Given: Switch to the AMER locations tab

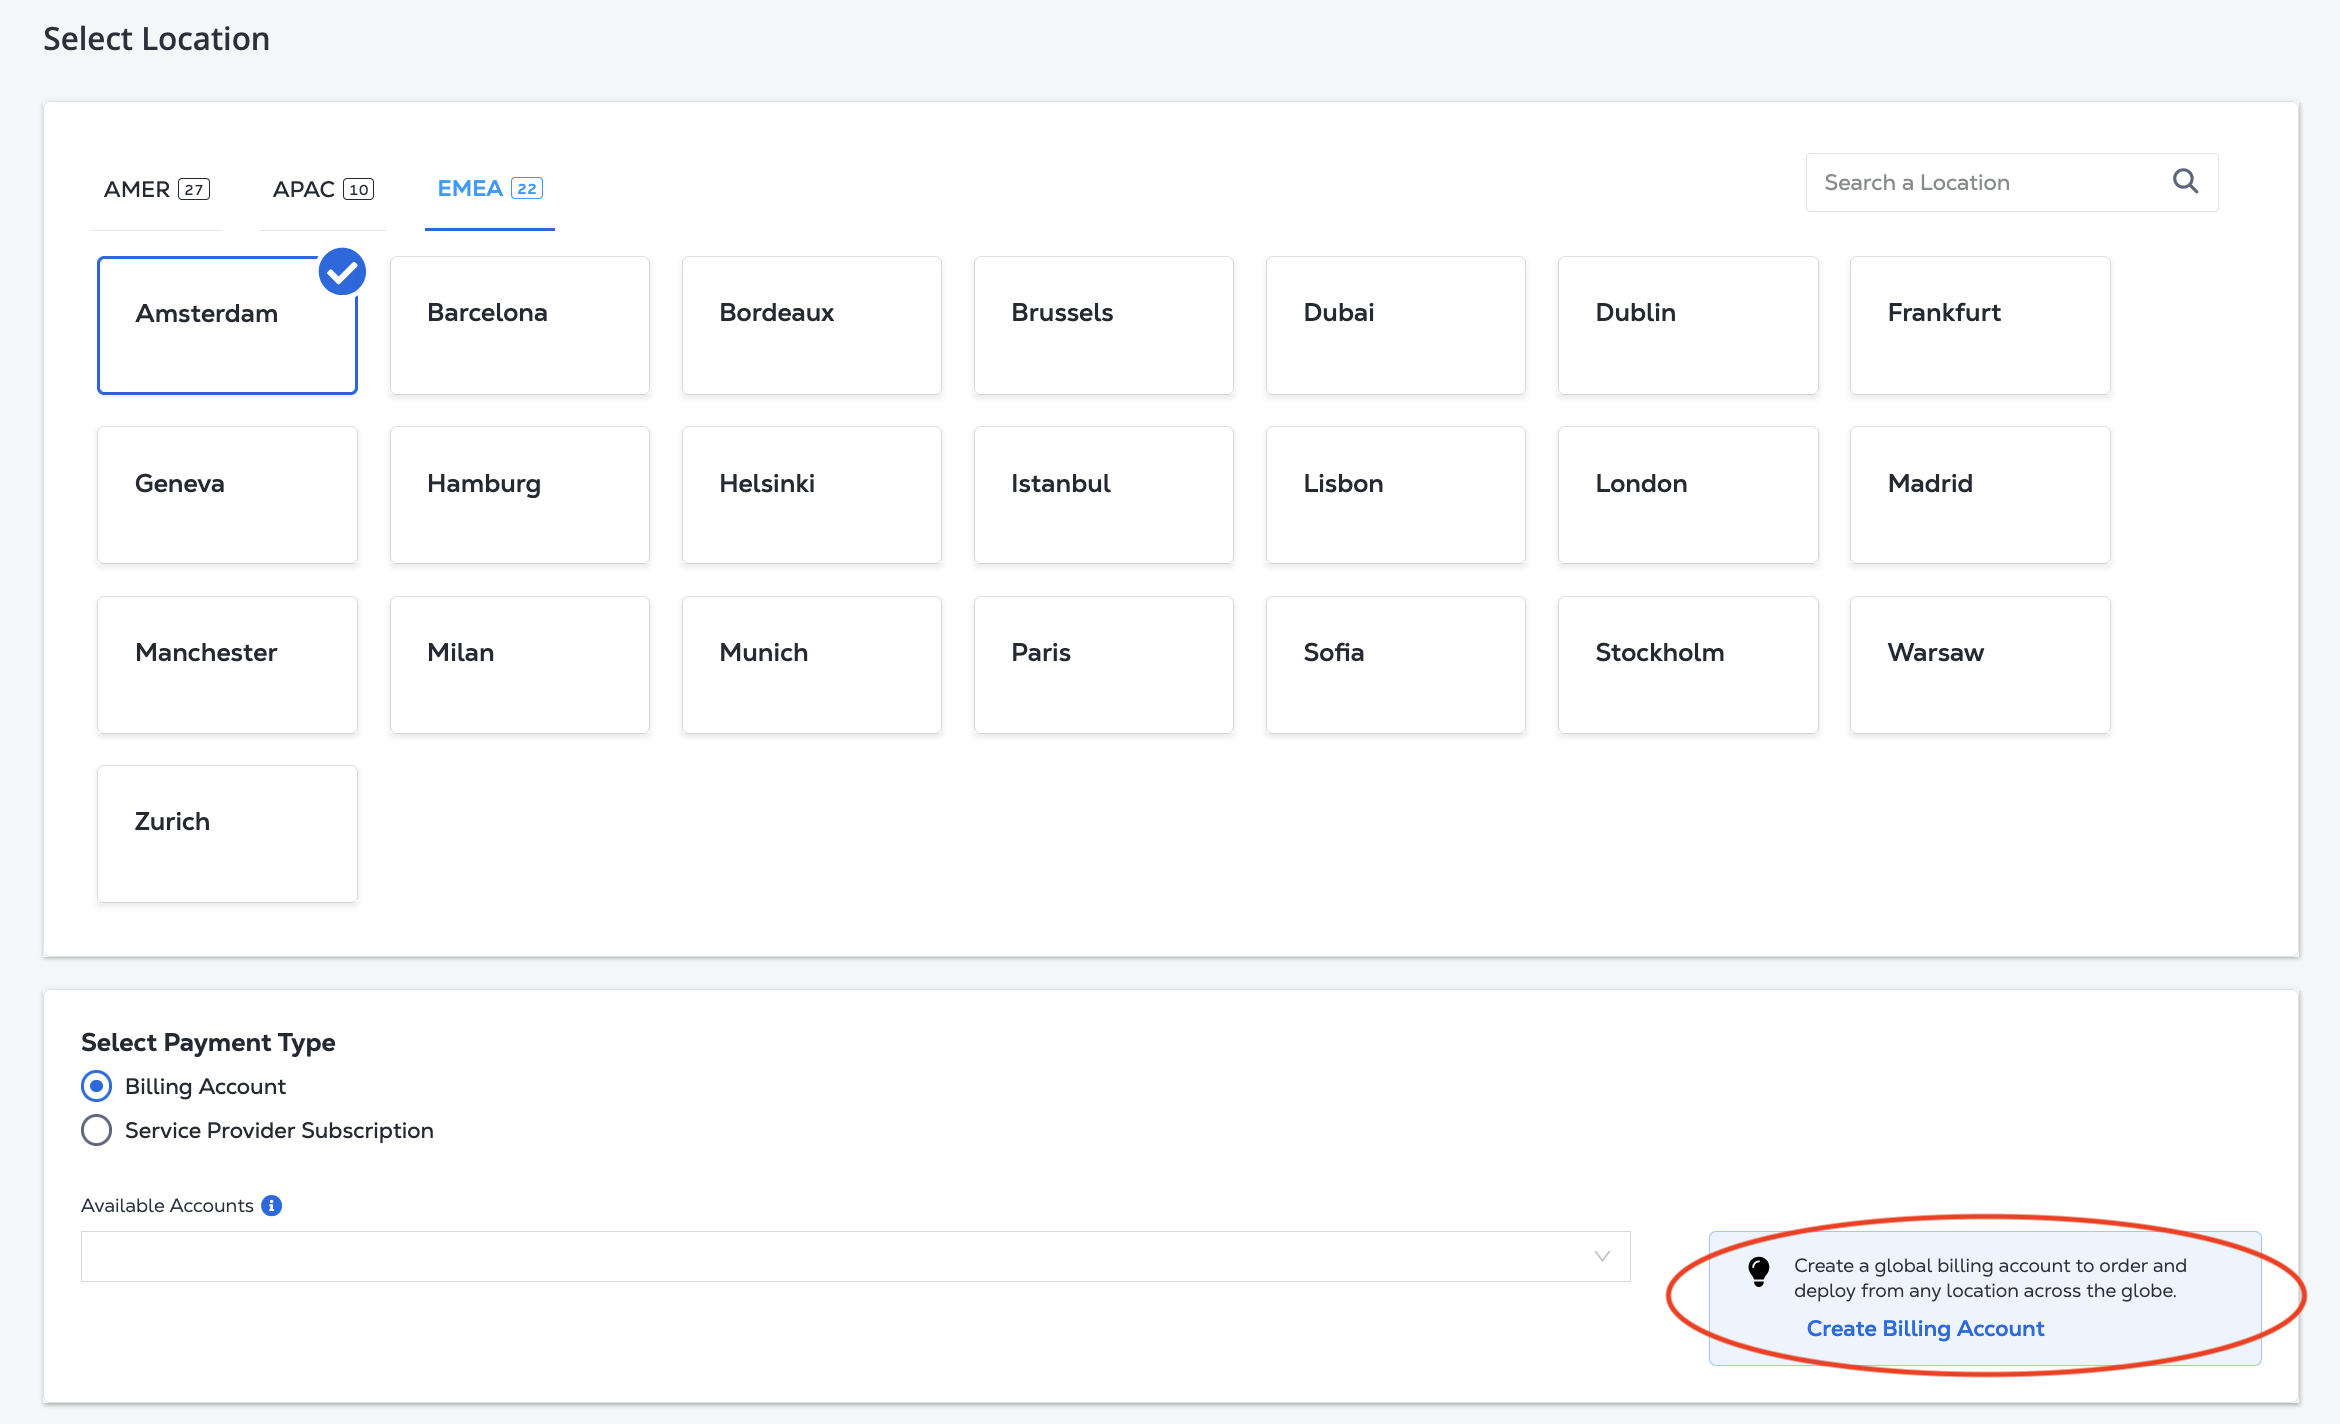Looking at the screenshot, I should pos(156,189).
